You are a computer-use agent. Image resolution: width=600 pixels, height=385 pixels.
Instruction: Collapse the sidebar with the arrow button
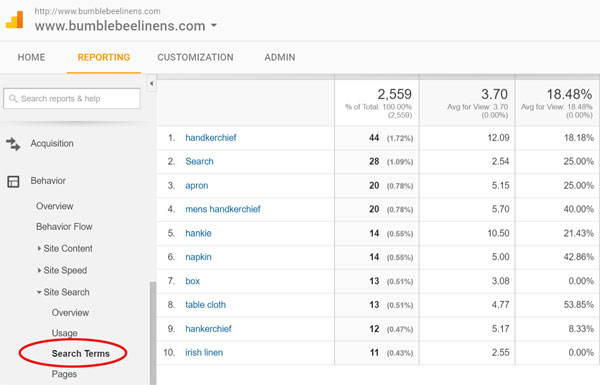click(x=152, y=83)
